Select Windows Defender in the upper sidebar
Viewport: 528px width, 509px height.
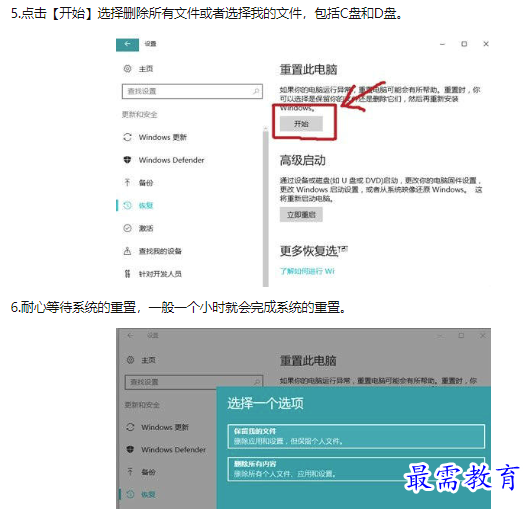click(171, 160)
